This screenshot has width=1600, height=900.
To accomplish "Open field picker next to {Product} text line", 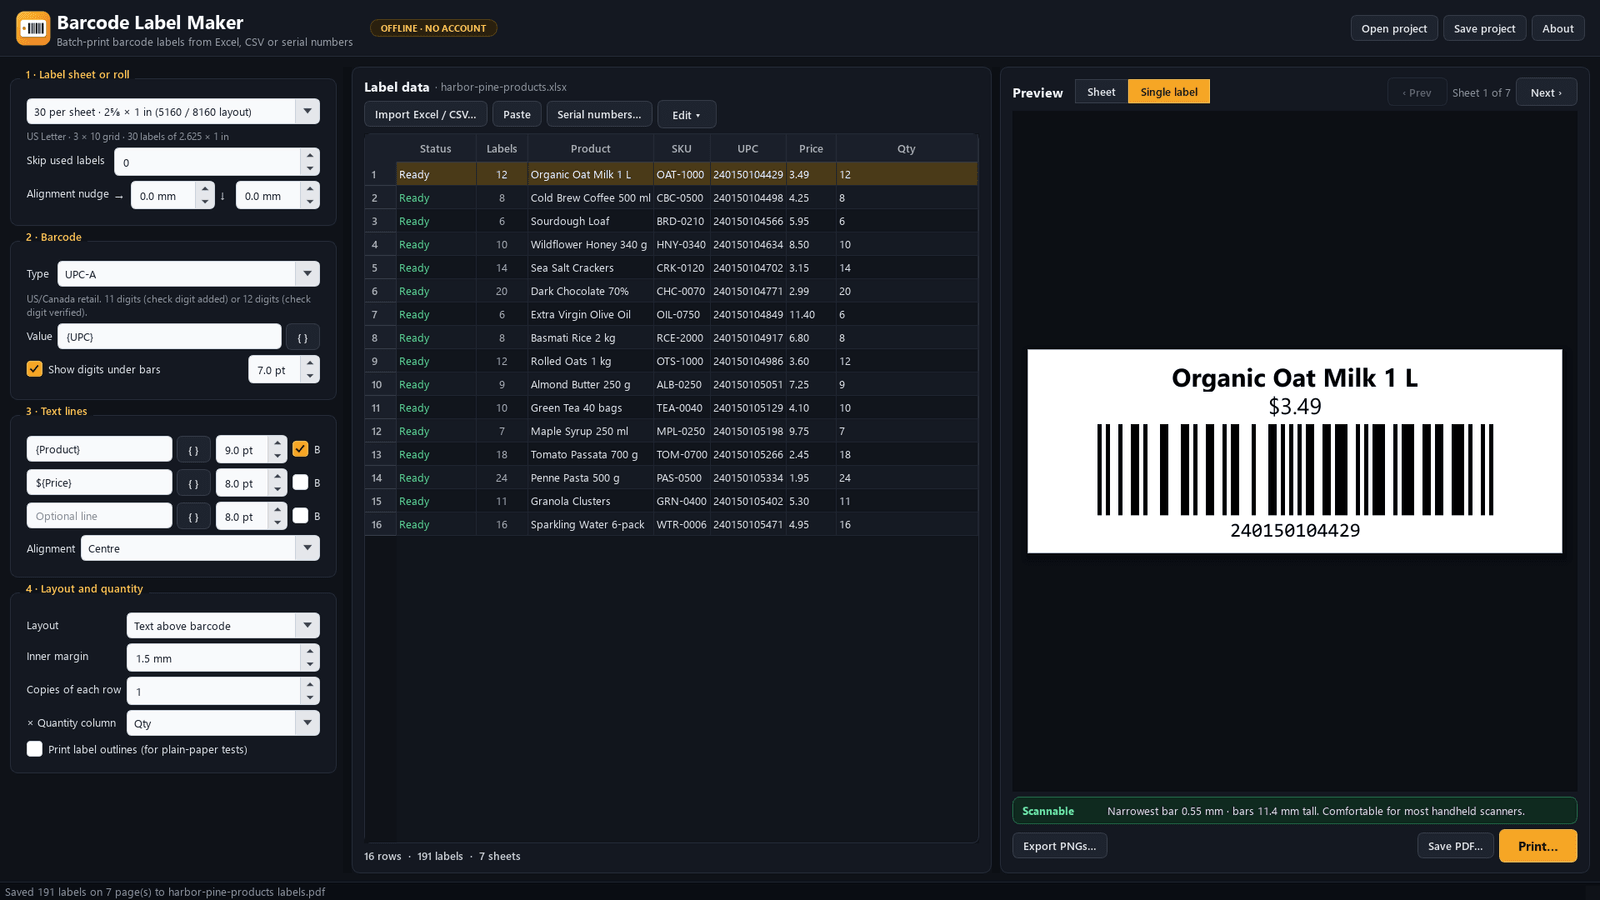I will 194,450.
